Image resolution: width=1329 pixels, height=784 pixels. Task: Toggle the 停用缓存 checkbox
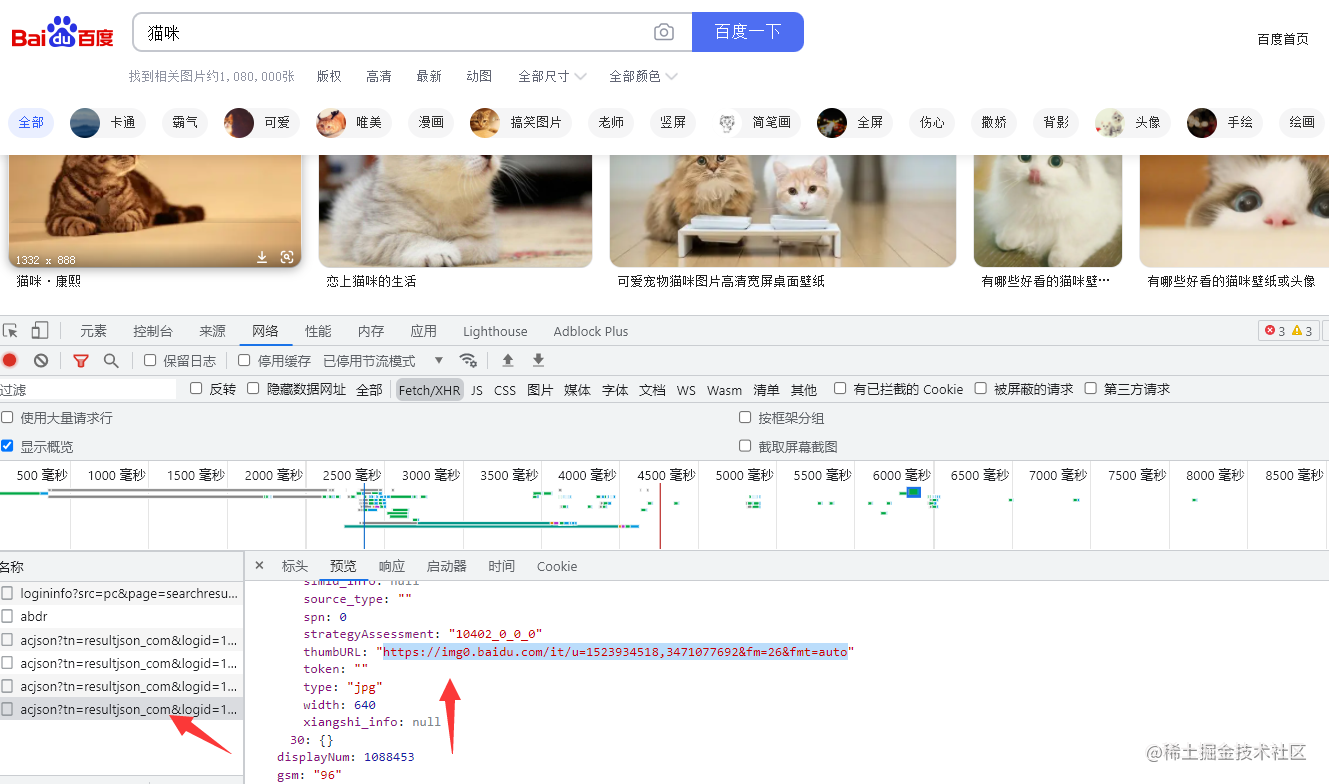pos(244,360)
